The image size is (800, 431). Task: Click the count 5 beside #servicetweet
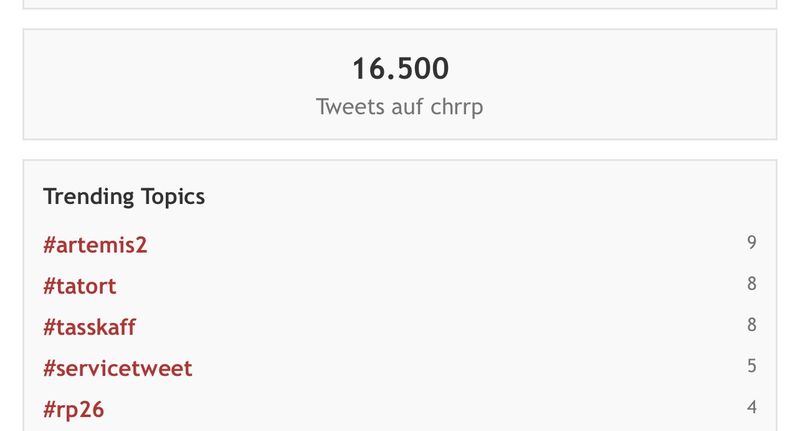pos(752,366)
